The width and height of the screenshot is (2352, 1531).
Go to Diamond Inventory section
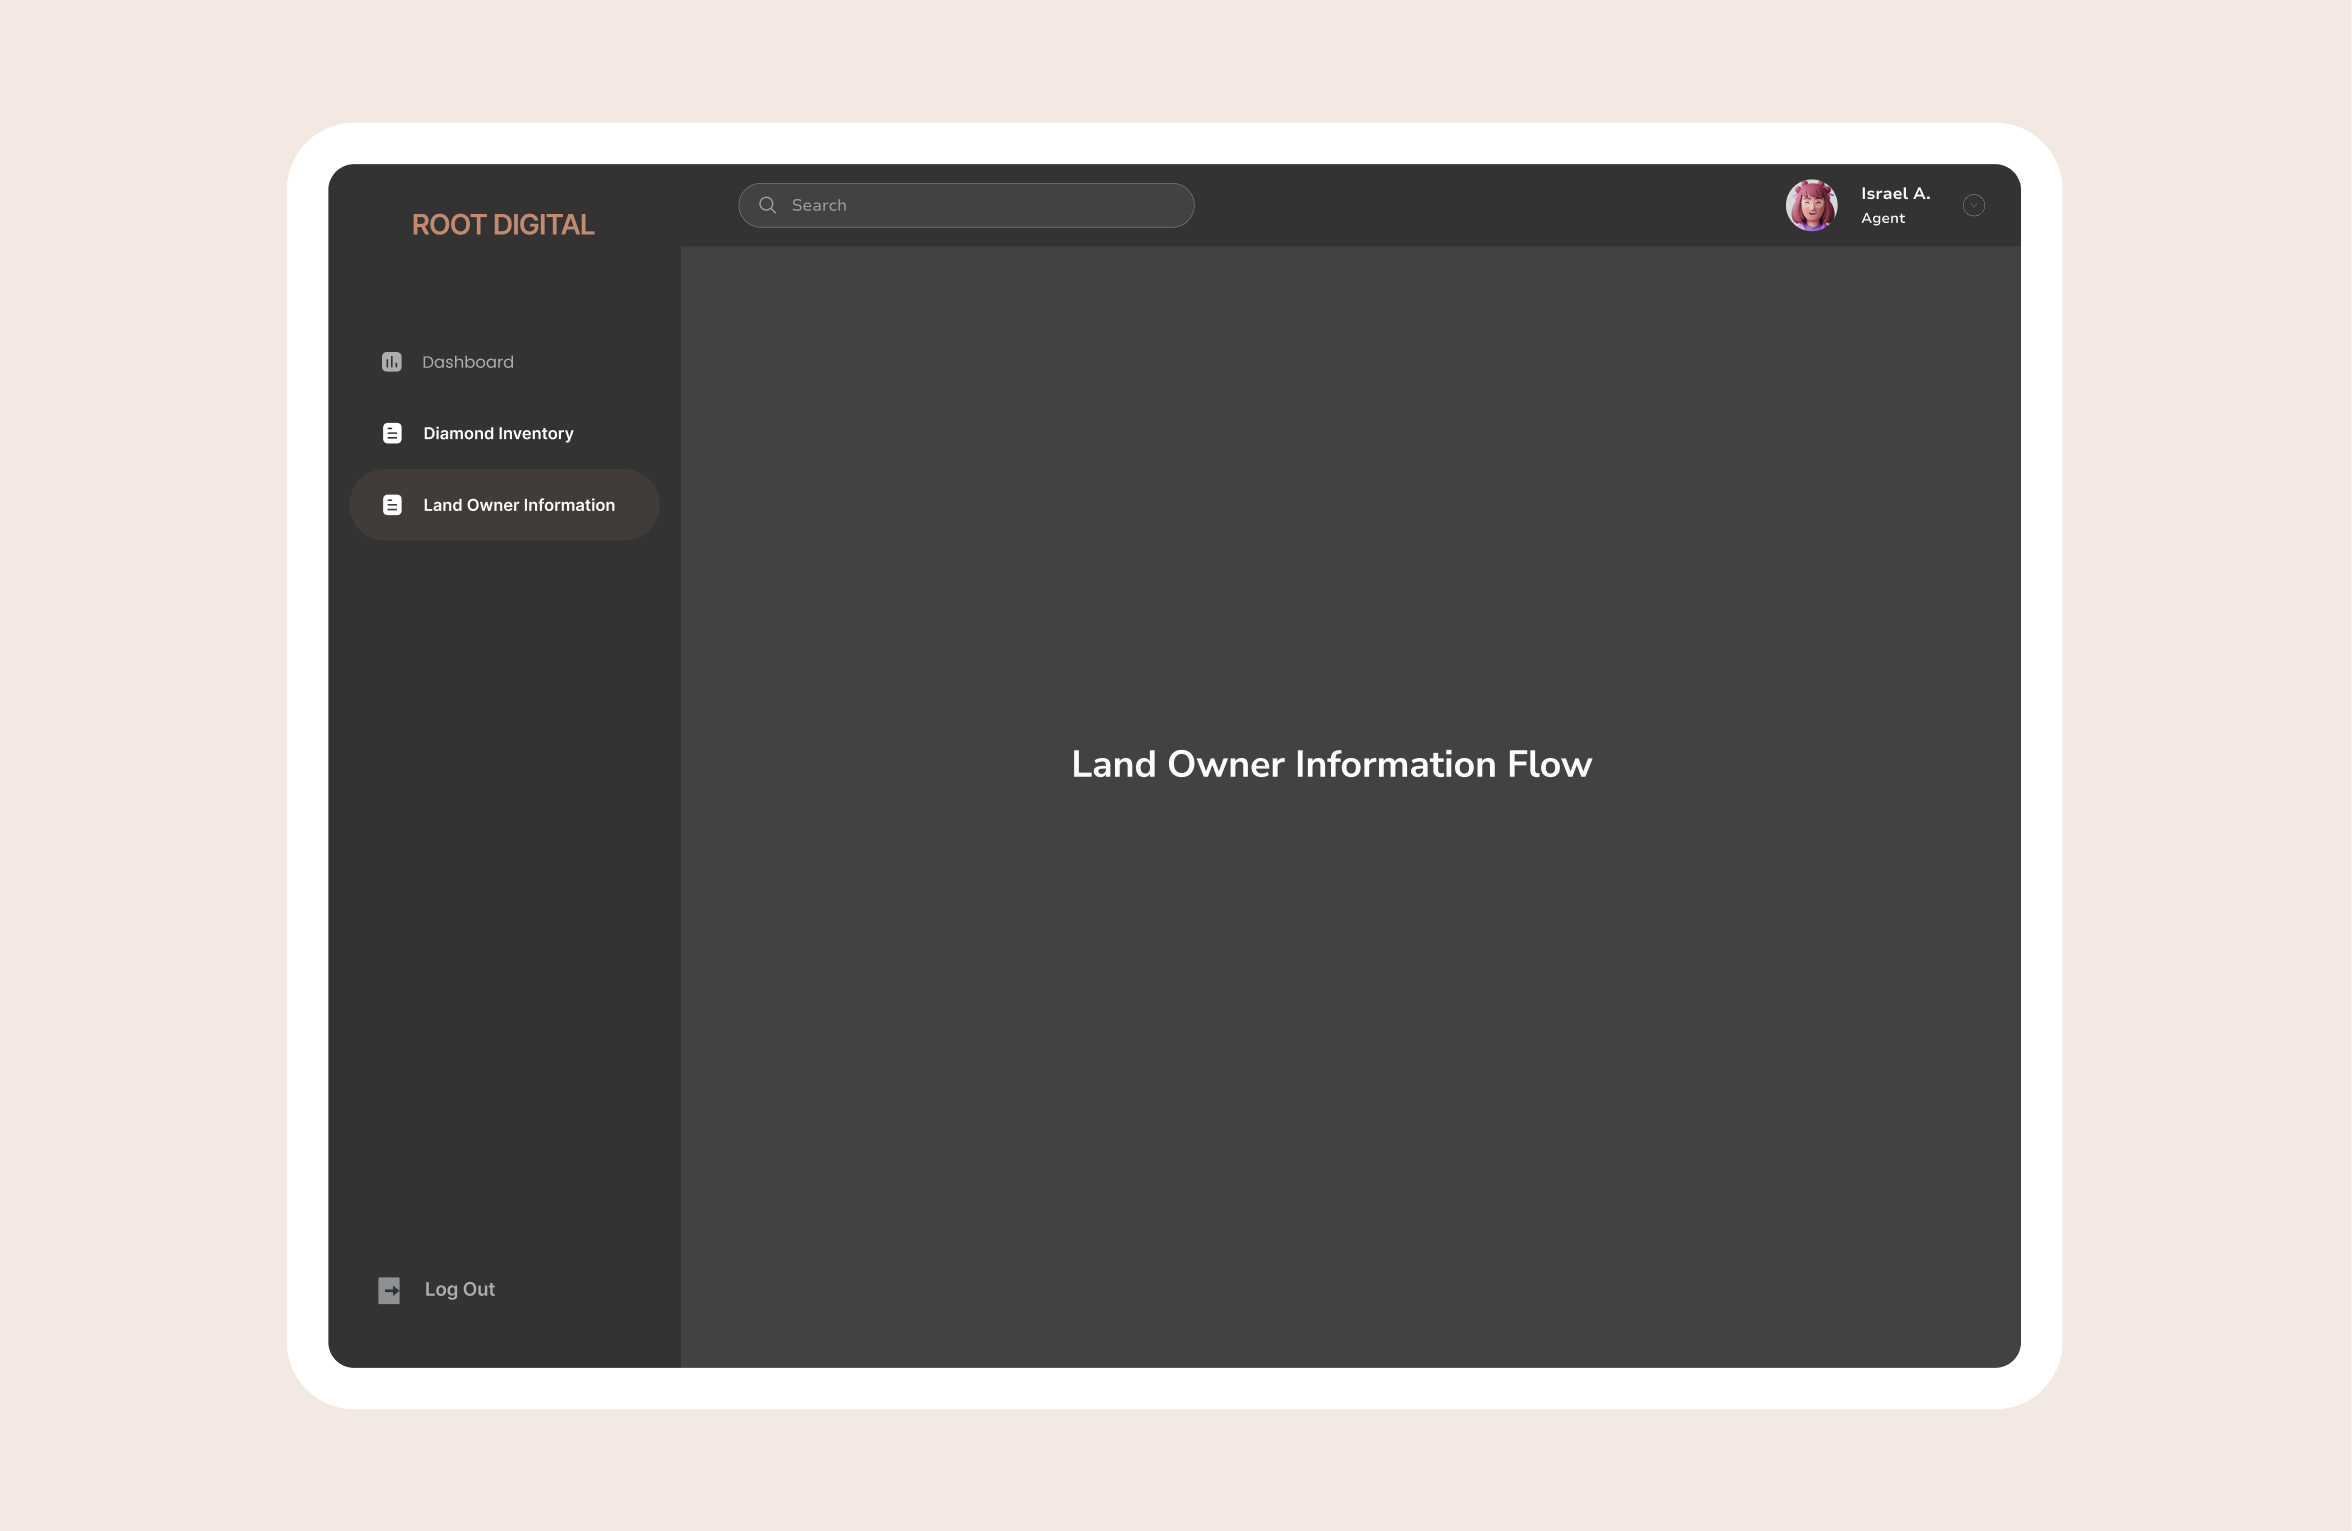click(498, 433)
